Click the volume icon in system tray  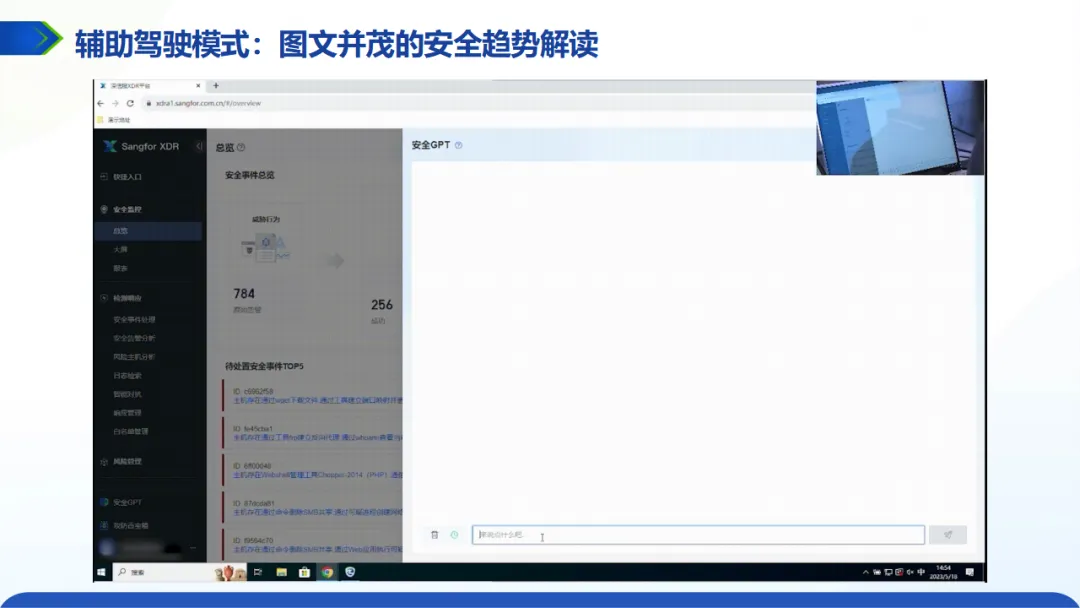(910, 572)
